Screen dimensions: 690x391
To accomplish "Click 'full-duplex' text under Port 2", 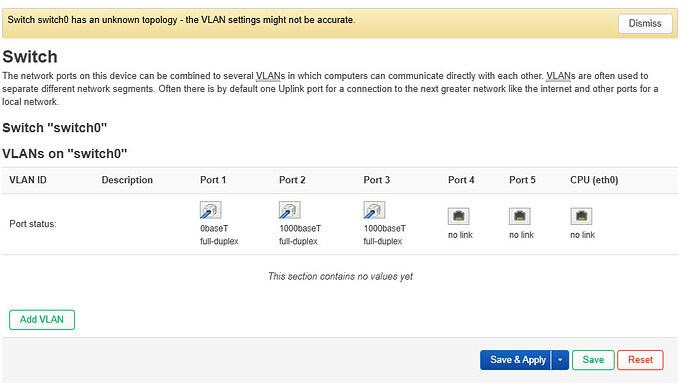I will (298, 241).
